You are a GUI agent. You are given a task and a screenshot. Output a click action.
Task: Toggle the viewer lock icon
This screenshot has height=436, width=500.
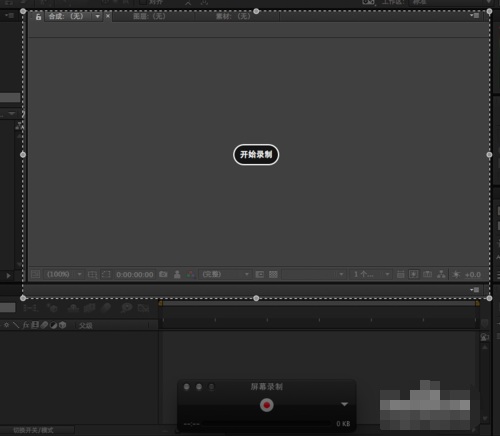tap(38, 17)
